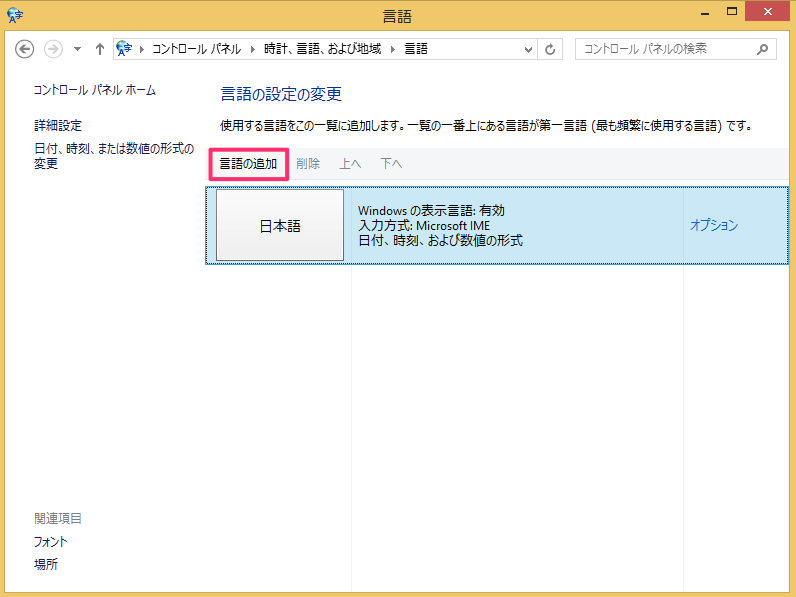Open コントロール パネル ホーム link
This screenshot has height=597, width=796.
(95, 90)
